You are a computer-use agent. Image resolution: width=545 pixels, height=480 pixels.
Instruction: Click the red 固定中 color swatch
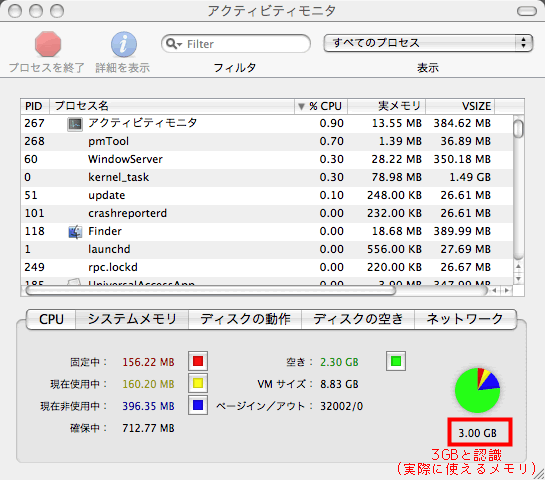point(198,361)
